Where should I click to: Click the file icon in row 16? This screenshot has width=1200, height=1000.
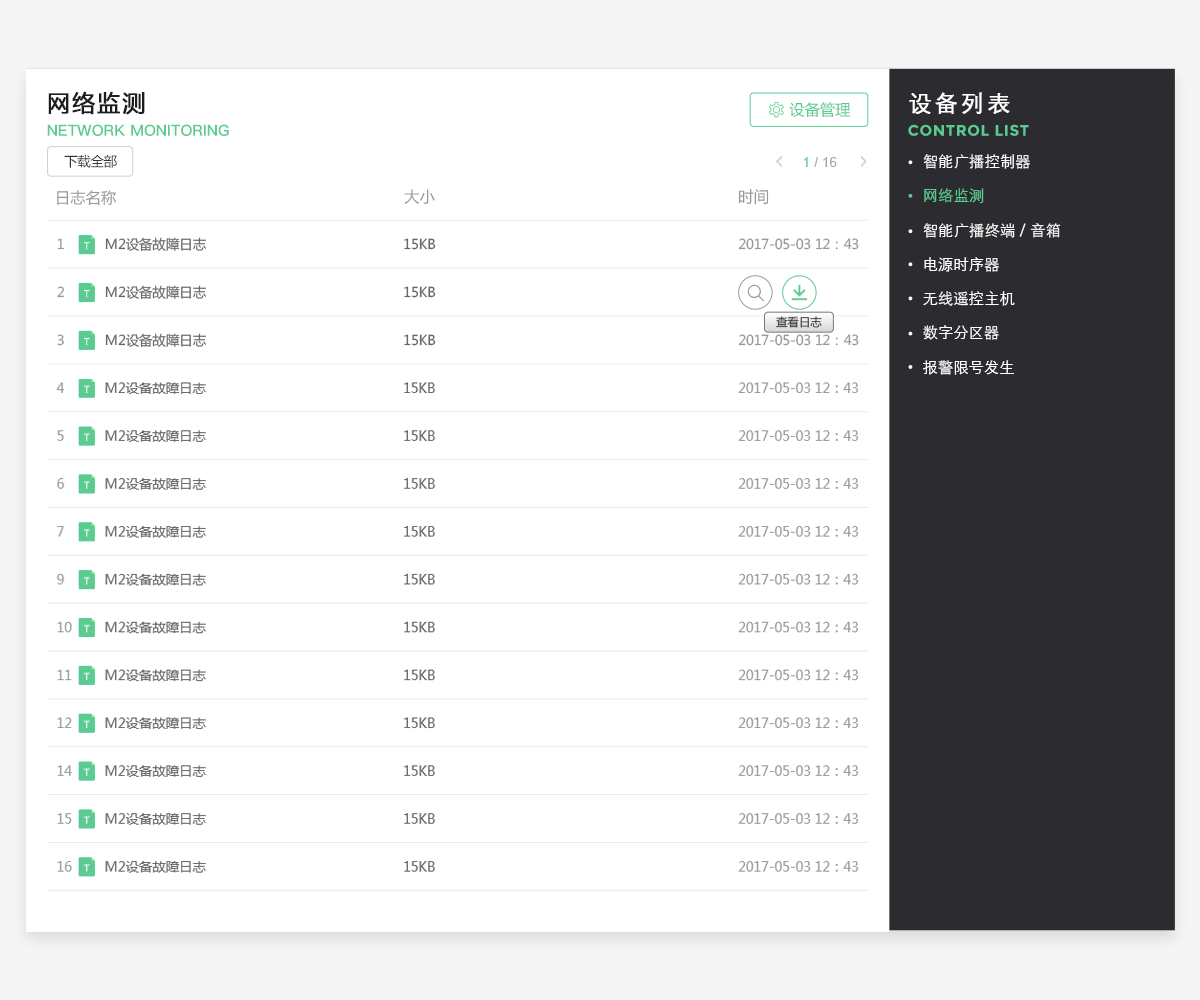(87, 867)
